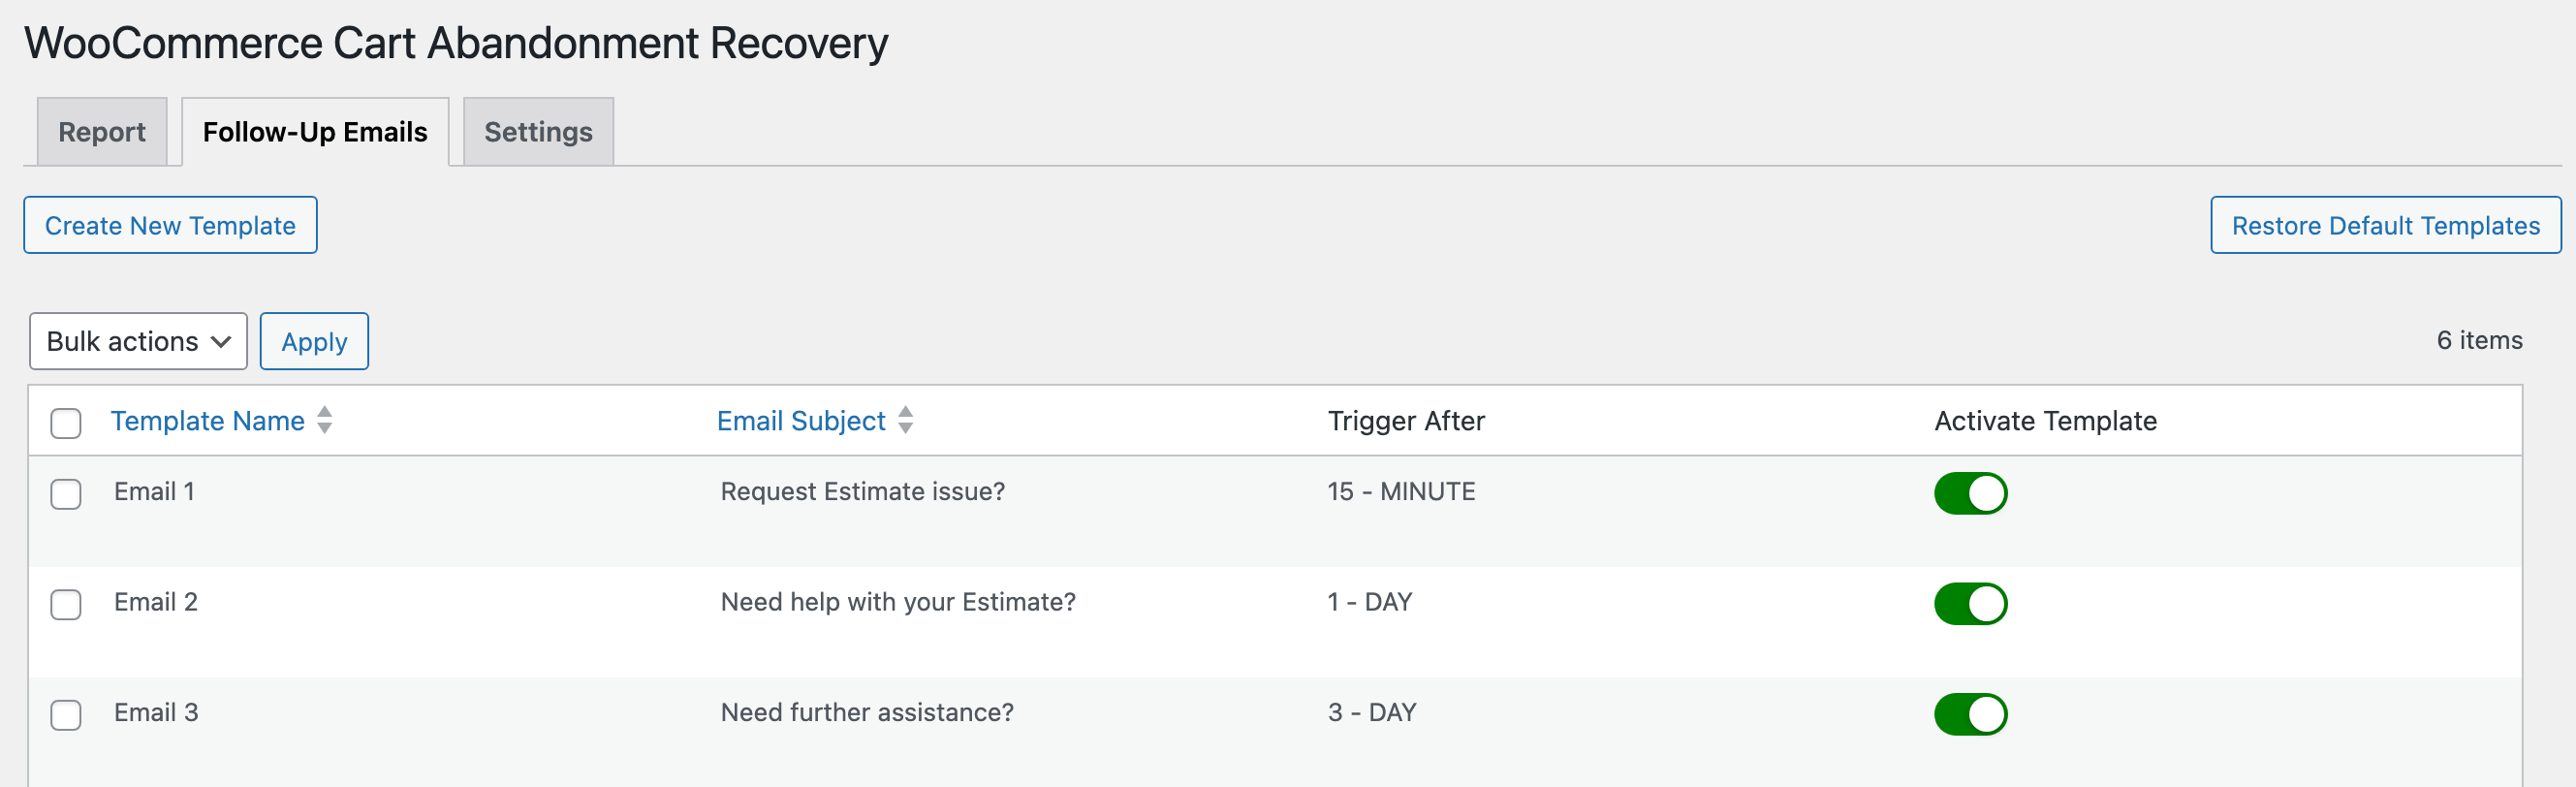The width and height of the screenshot is (2576, 787).
Task: Open the Settings tab
Action: pos(538,132)
